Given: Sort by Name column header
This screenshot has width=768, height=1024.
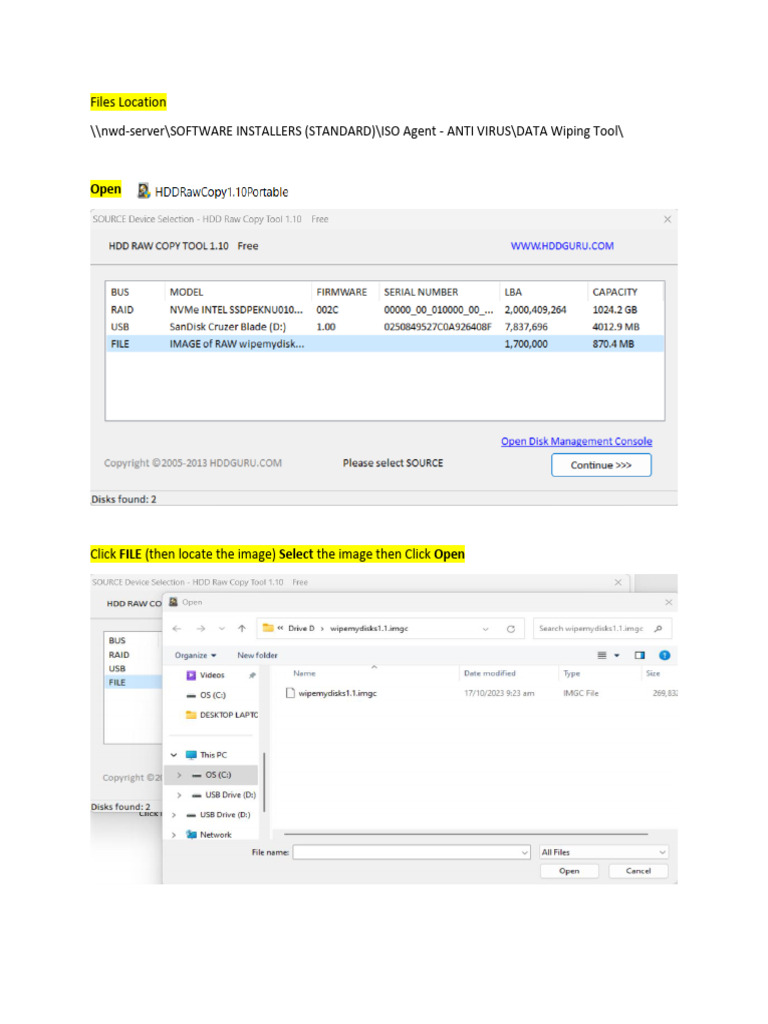Looking at the screenshot, I should 304,673.
